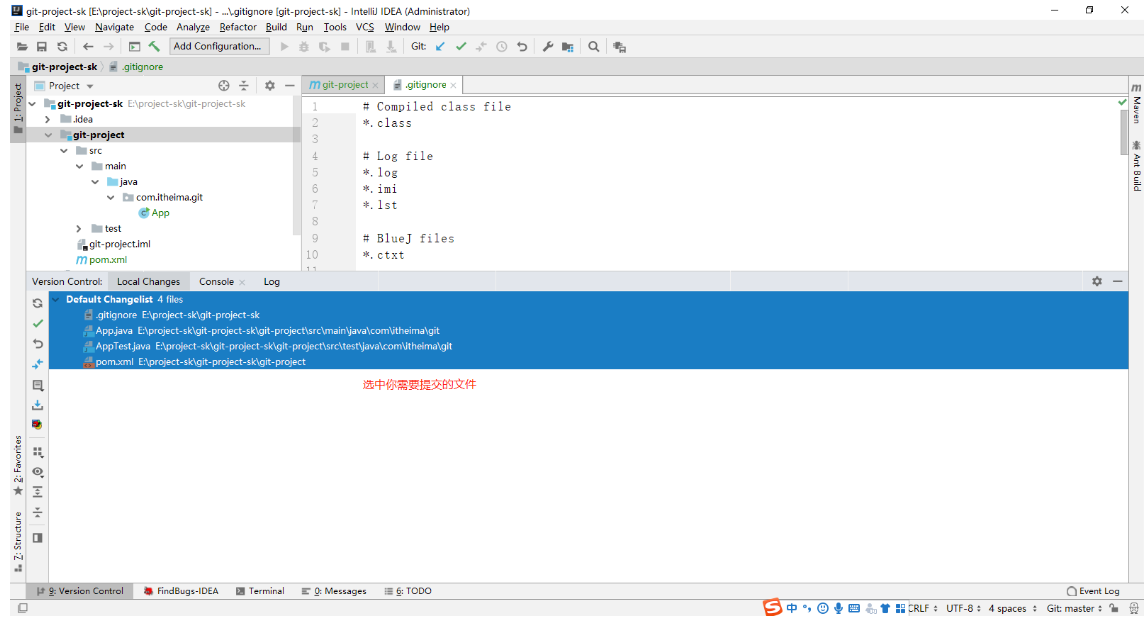This screenshot has height=624, width=1146.
Task: Click Collapse All in Version Control sidebar
Action: (x=37, y=512)
